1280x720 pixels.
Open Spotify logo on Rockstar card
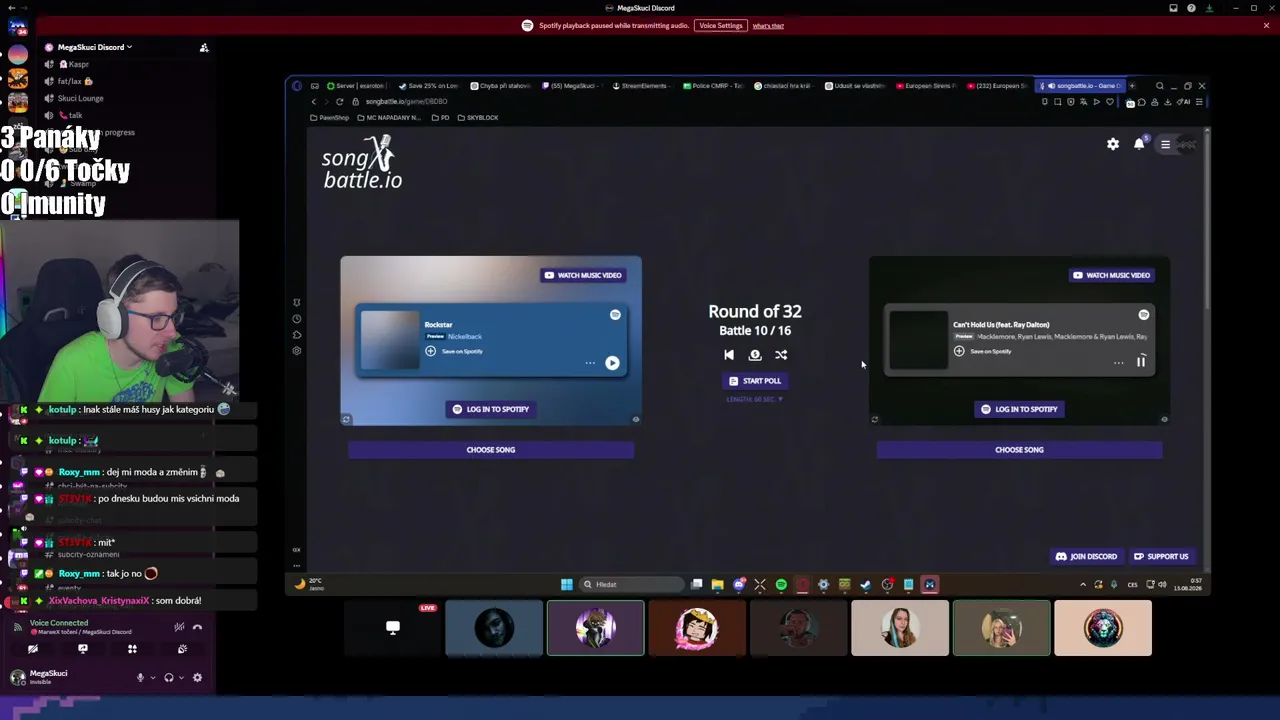[615, 315]
